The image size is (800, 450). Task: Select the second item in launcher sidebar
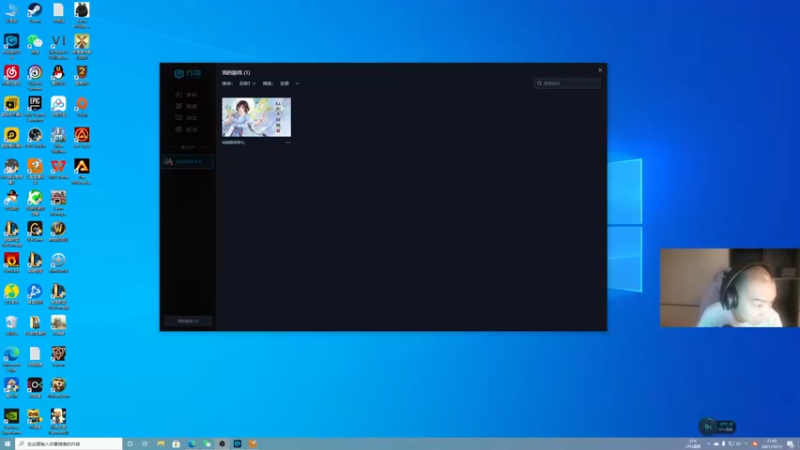click(x=186, y=106)
